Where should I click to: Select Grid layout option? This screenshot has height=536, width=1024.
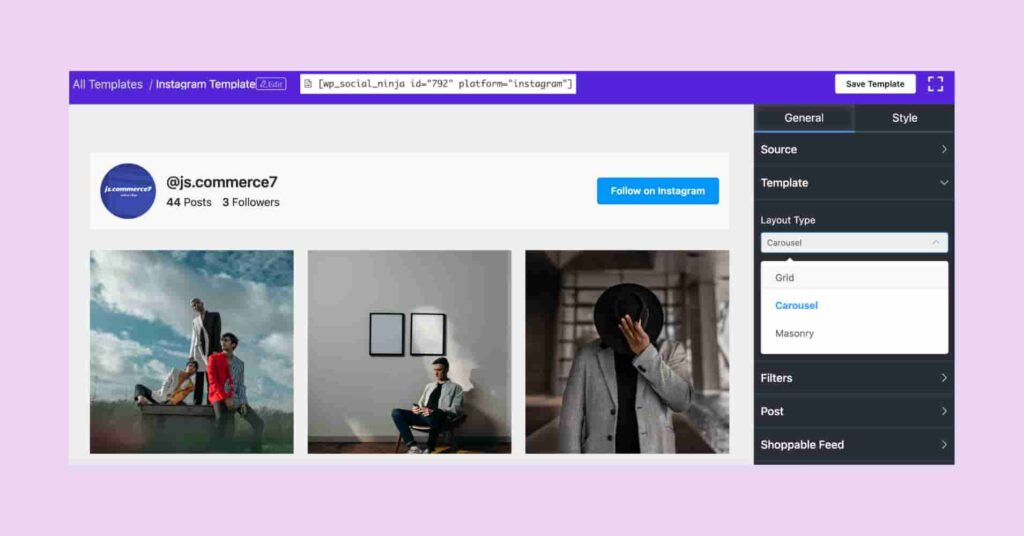tap(785, 278)
